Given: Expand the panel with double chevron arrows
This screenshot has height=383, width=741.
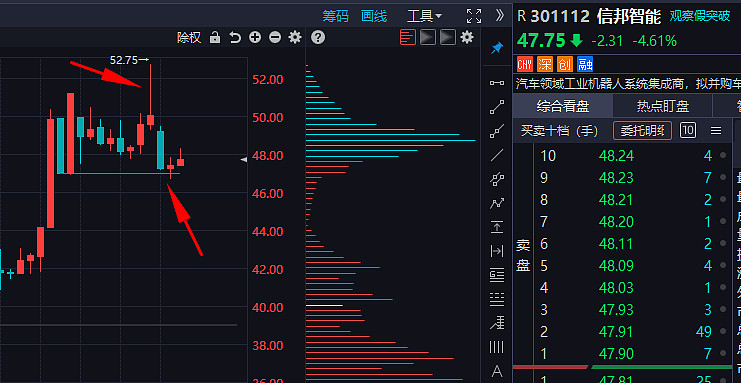Looking at the screenshot, I should [x=500, y=16].
